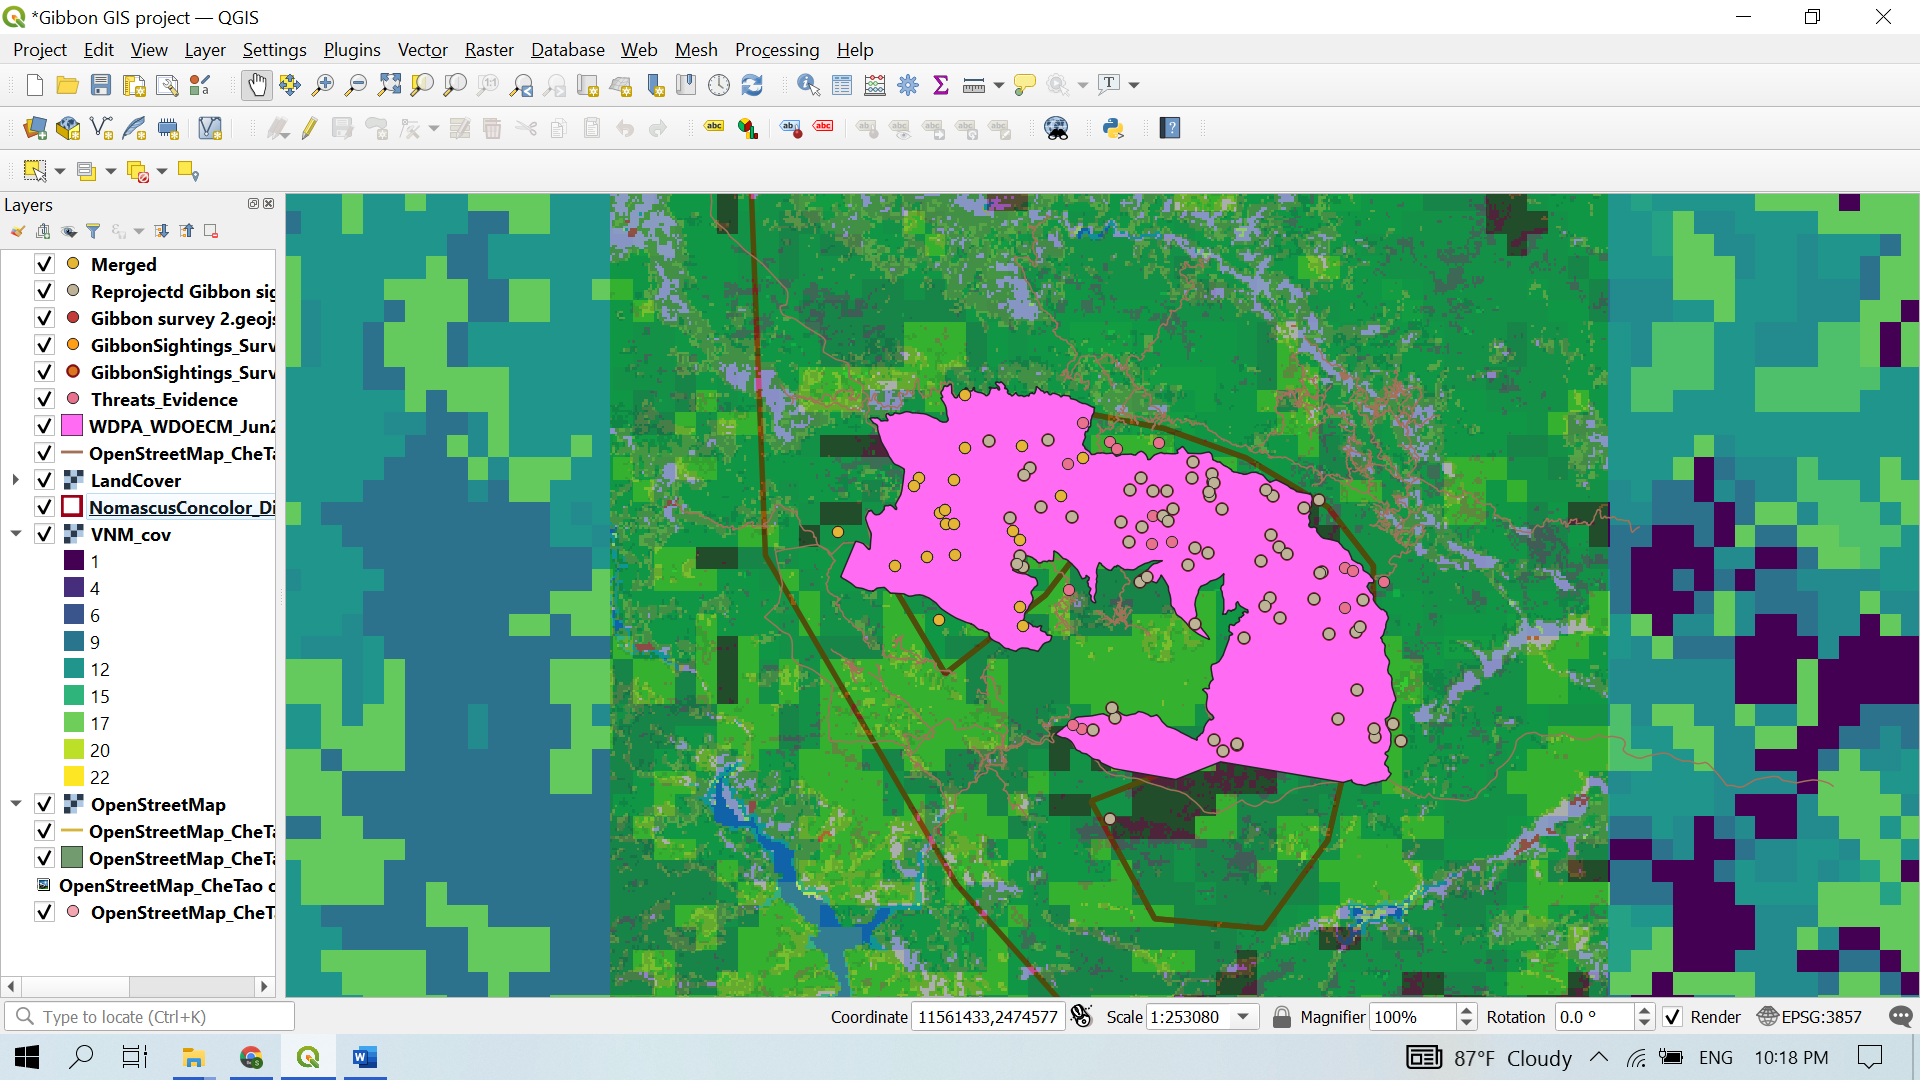Click the Refresh map icon
The height and width of the screenshot is (1080, 1920).
coord(752,85)
